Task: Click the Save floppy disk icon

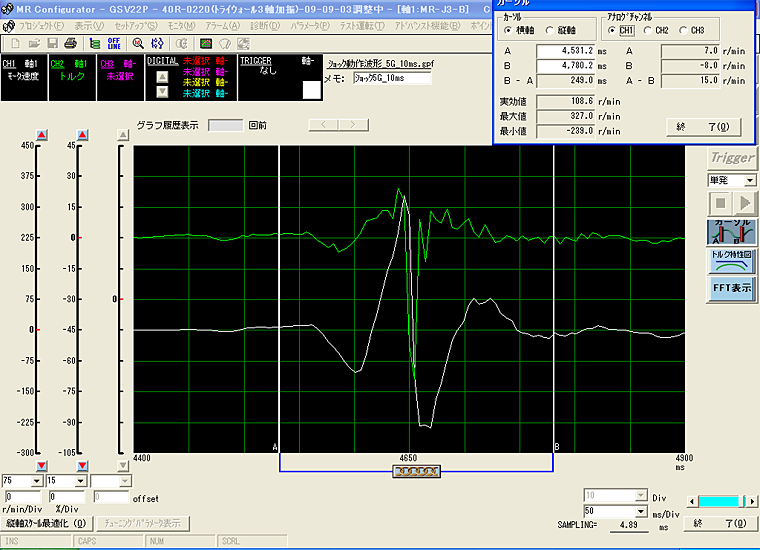Action: [x=52, y=44]
